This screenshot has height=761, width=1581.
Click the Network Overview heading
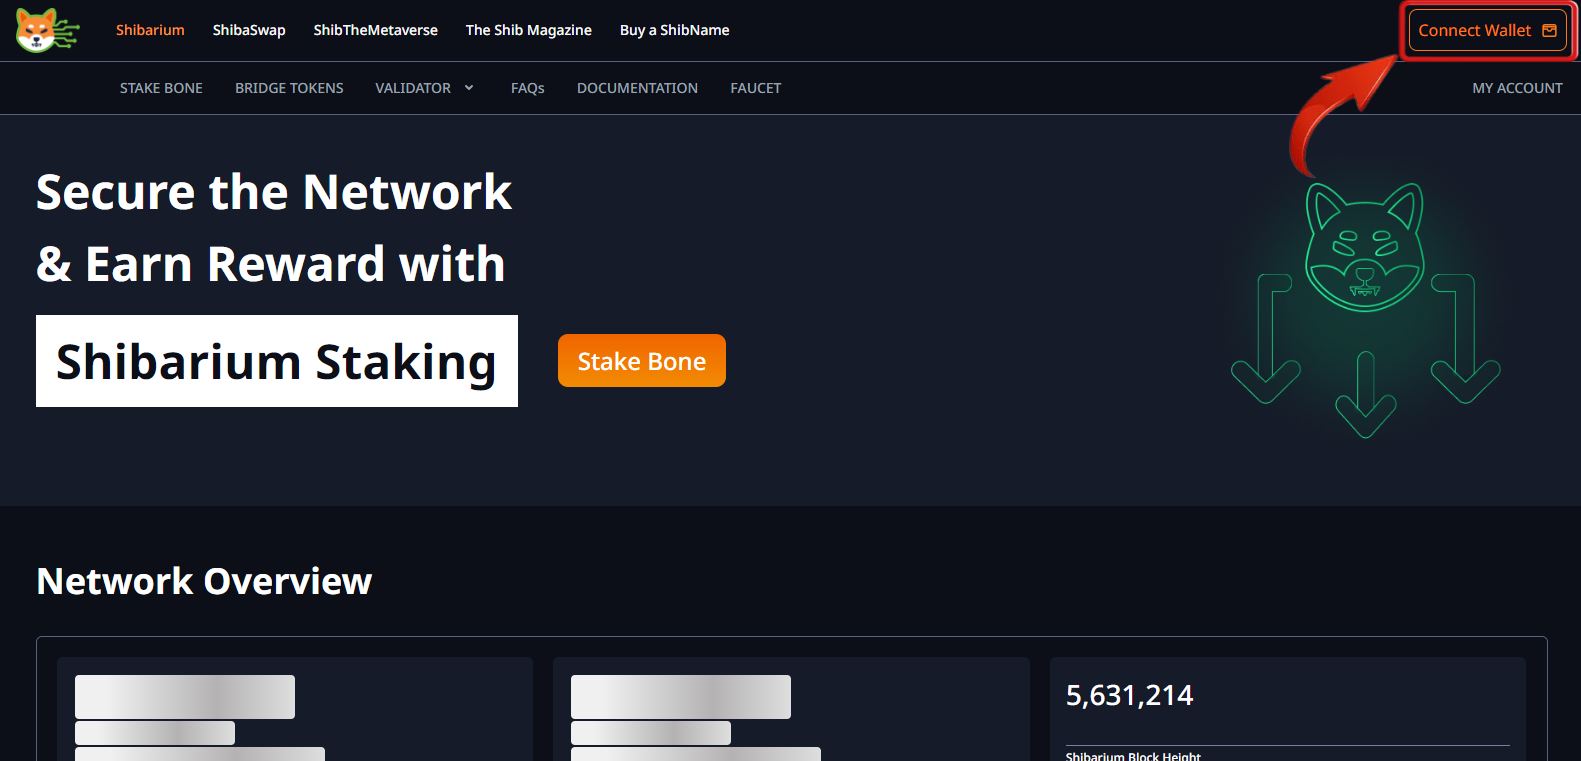tap(204, 581)
